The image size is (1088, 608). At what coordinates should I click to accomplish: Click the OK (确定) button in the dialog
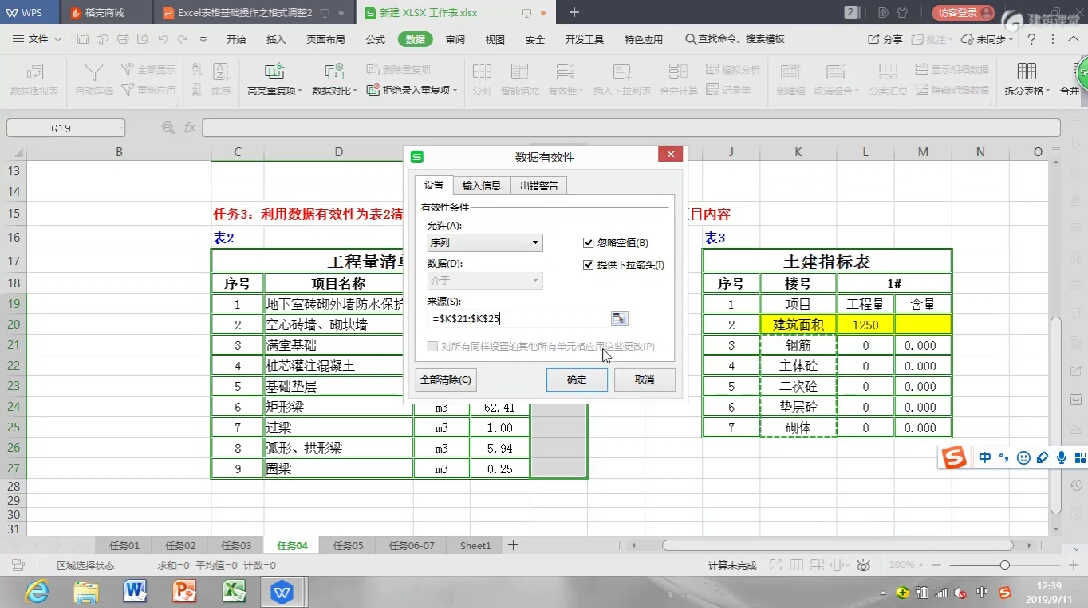pos(577,380)
